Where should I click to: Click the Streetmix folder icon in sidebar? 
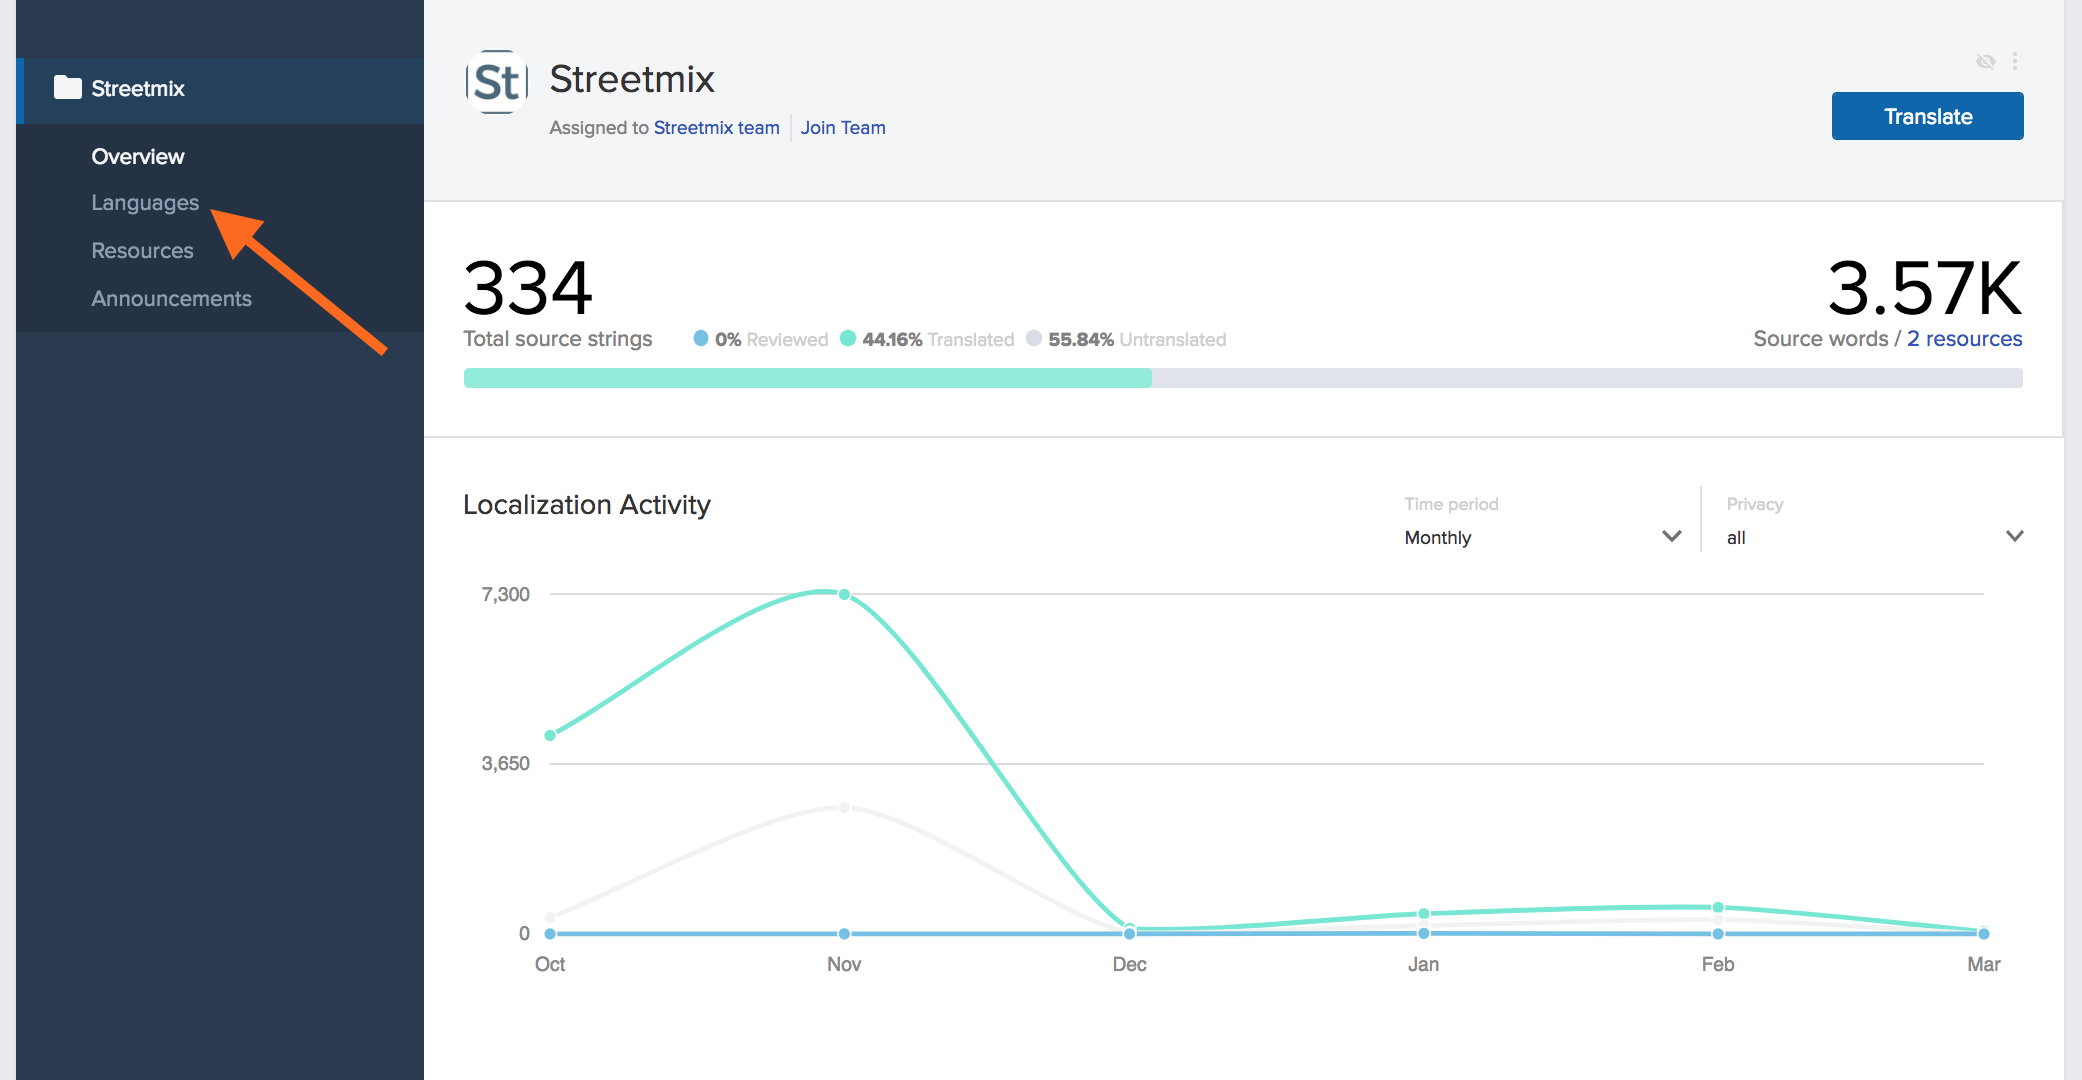point(68,88)
